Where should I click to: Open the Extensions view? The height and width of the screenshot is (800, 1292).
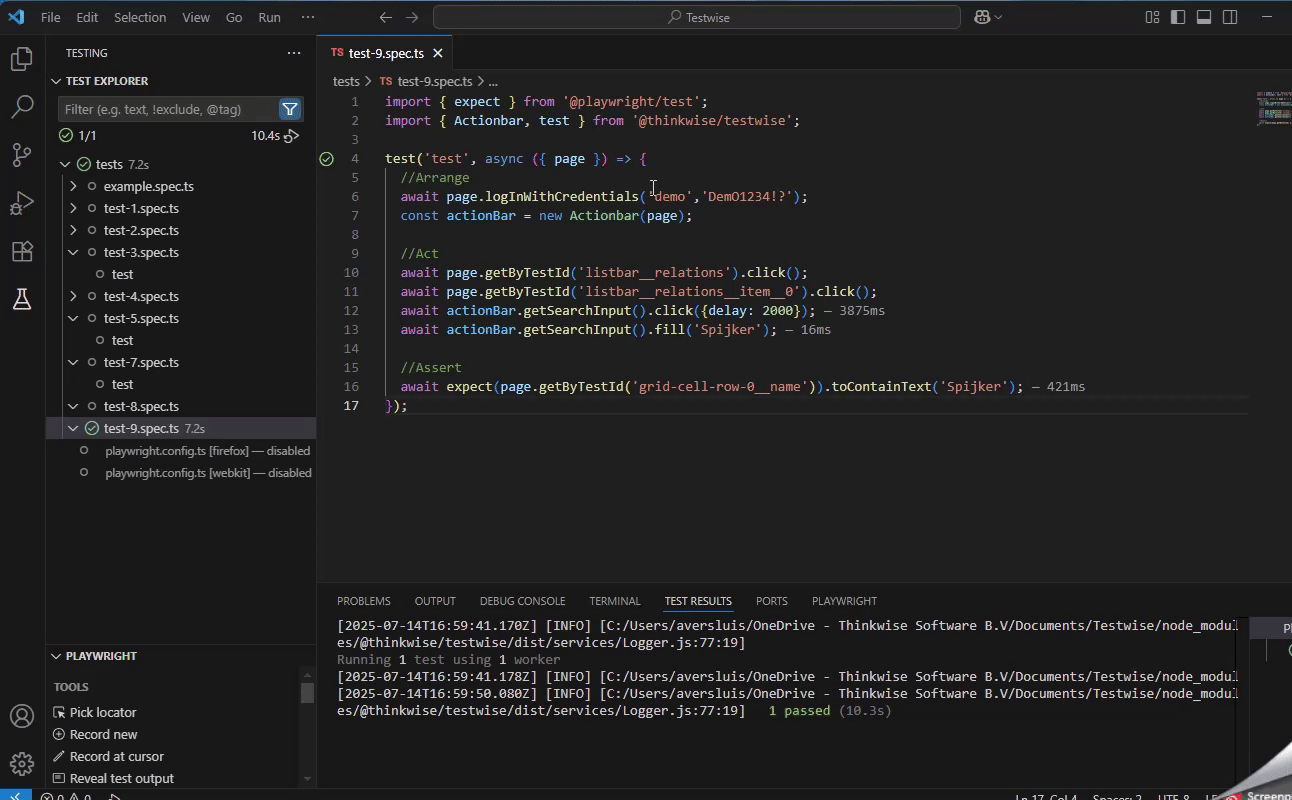(22, 251)
